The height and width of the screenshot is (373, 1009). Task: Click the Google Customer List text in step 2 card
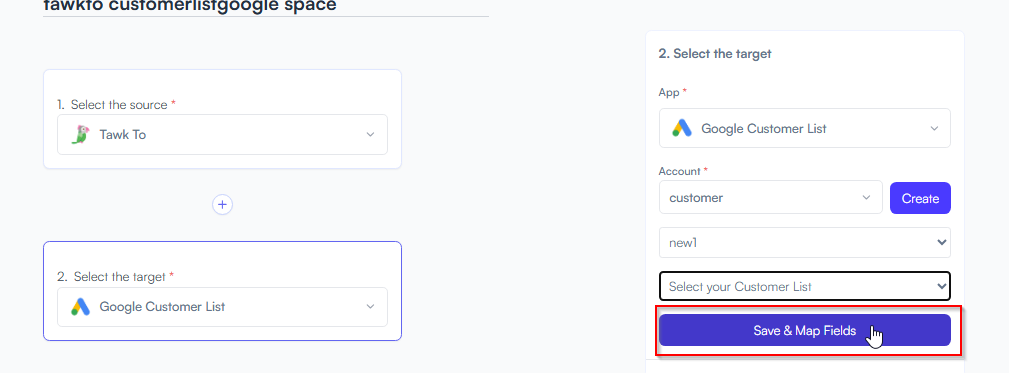162,307
